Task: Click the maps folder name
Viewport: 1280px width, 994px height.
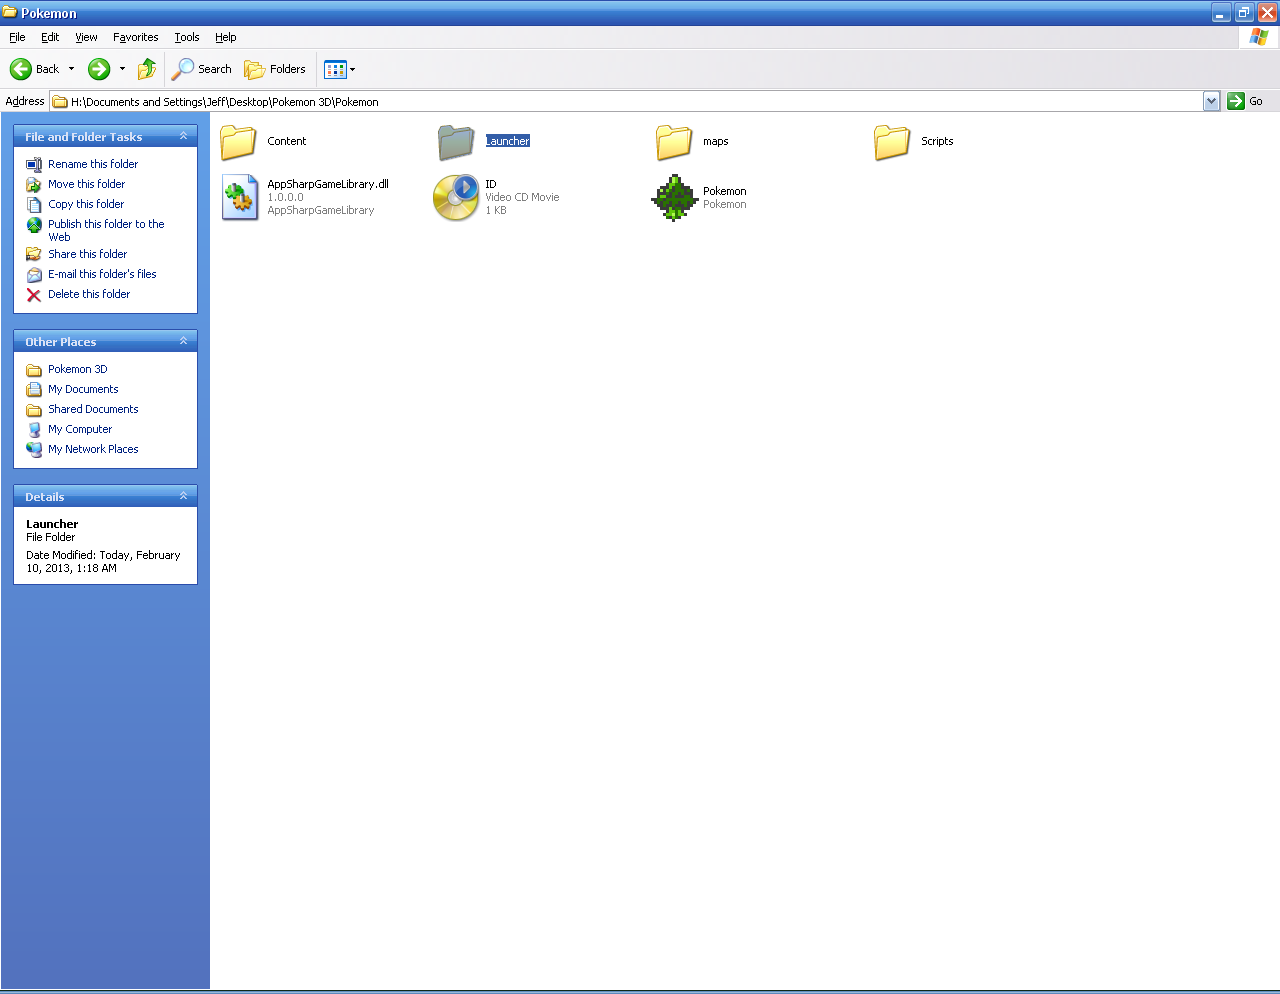Action: coord(716,141)
